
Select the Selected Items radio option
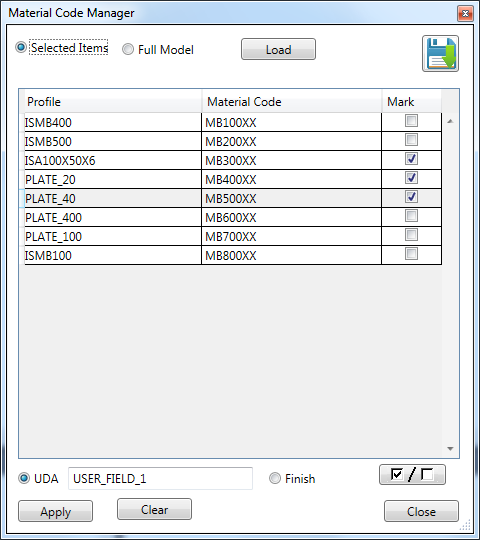point(21,47)
